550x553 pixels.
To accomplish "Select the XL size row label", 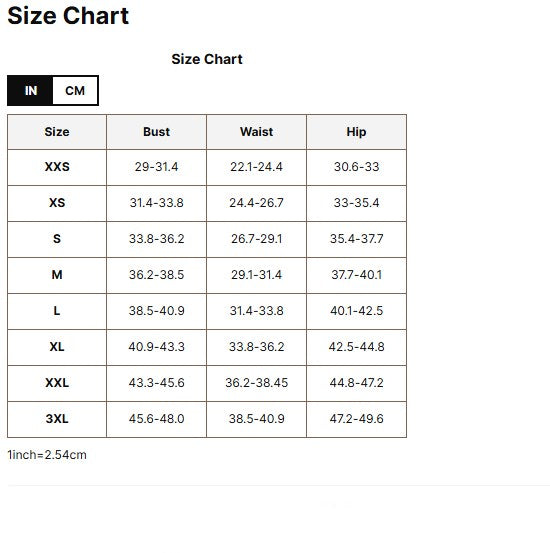I will coord(57,347).
